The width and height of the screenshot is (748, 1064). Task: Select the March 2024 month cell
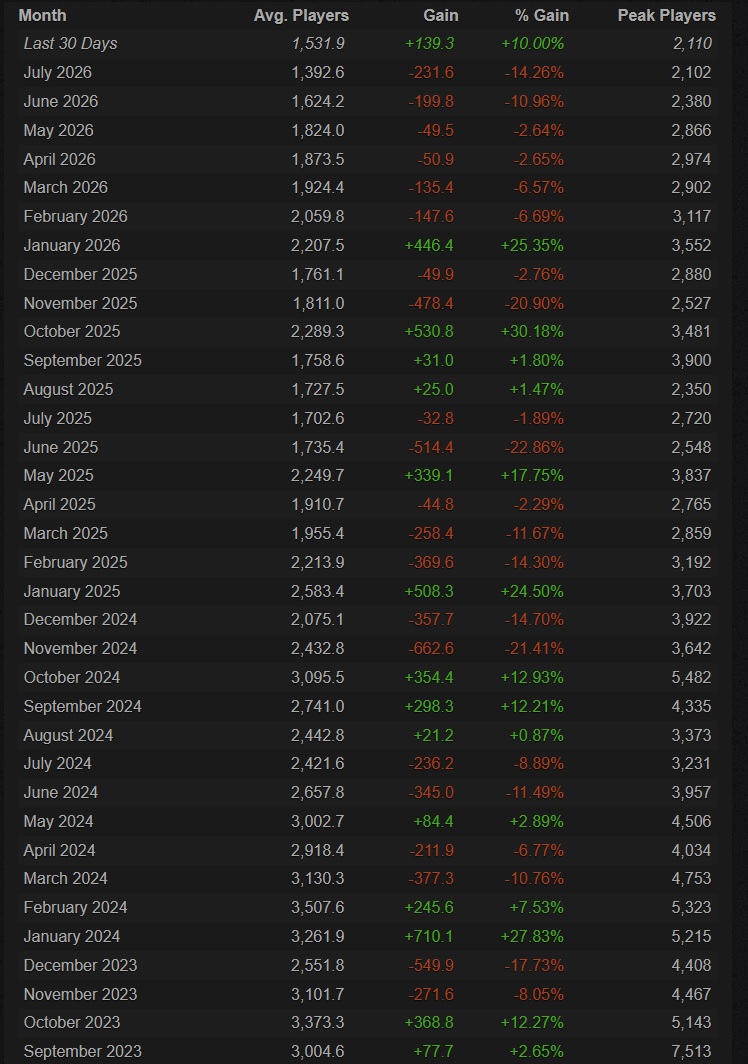tap(66, 879)
